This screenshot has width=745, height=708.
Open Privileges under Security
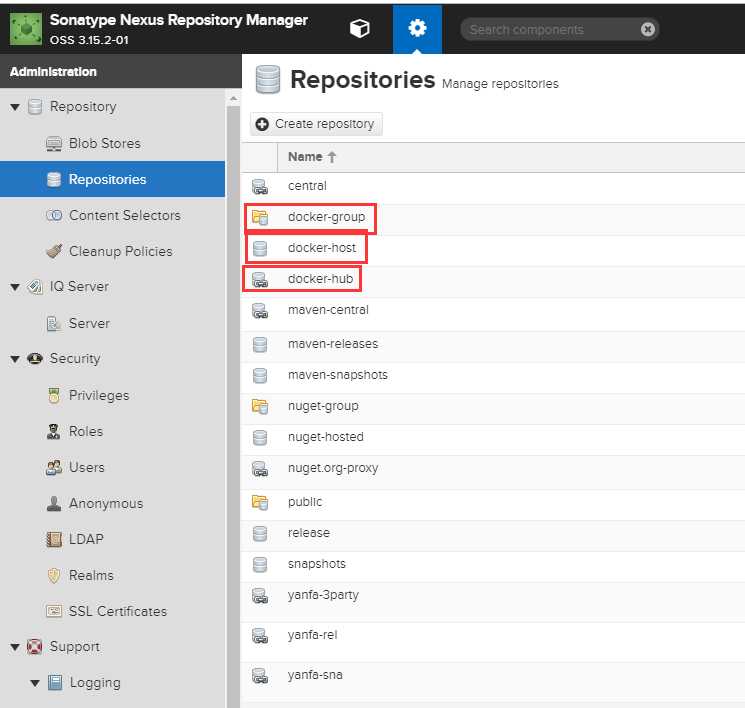(99, 395)
